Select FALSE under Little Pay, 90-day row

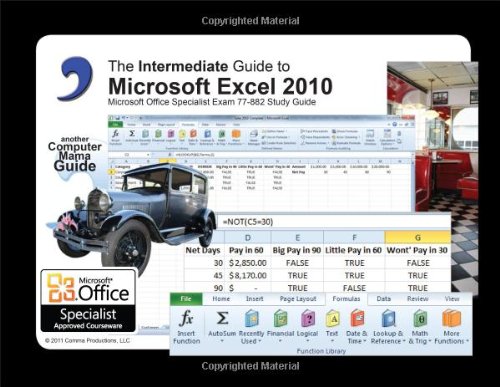354,288
